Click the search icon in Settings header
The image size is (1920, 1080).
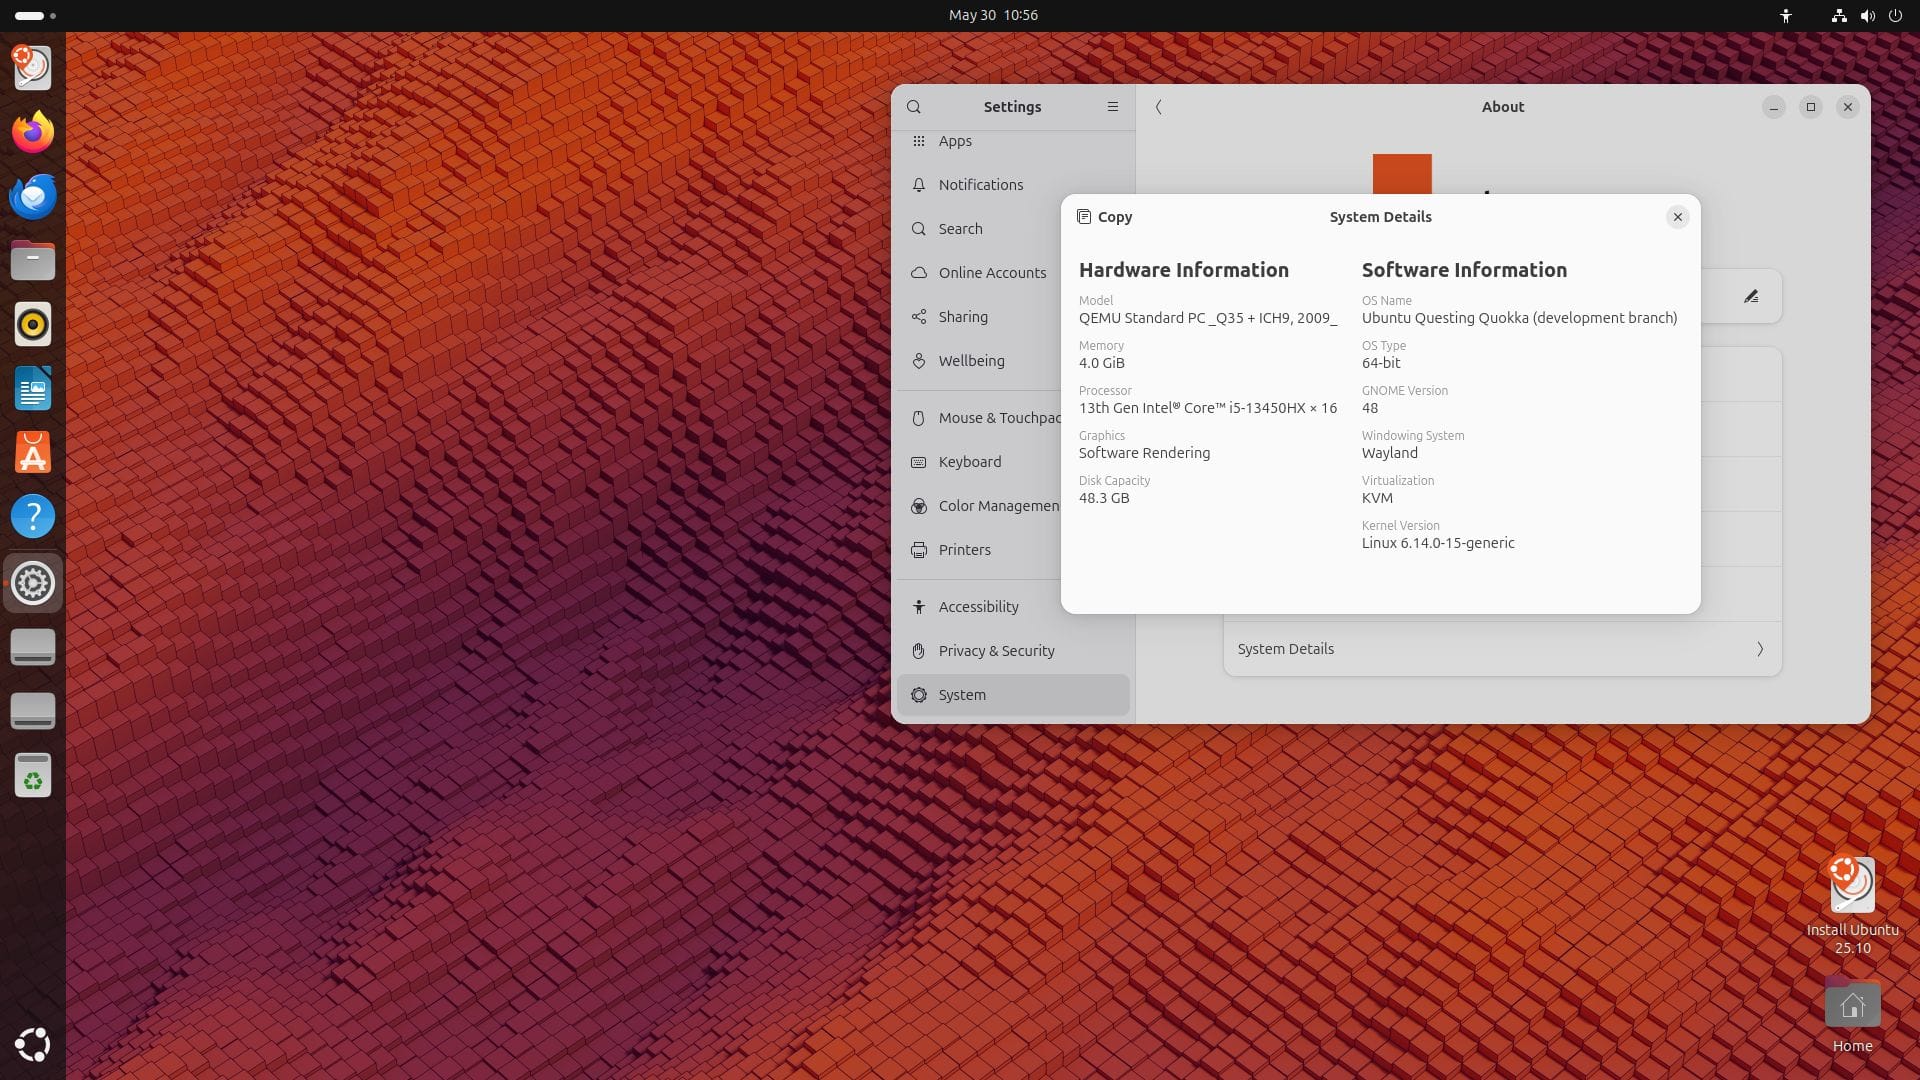[x=914, y=107]
